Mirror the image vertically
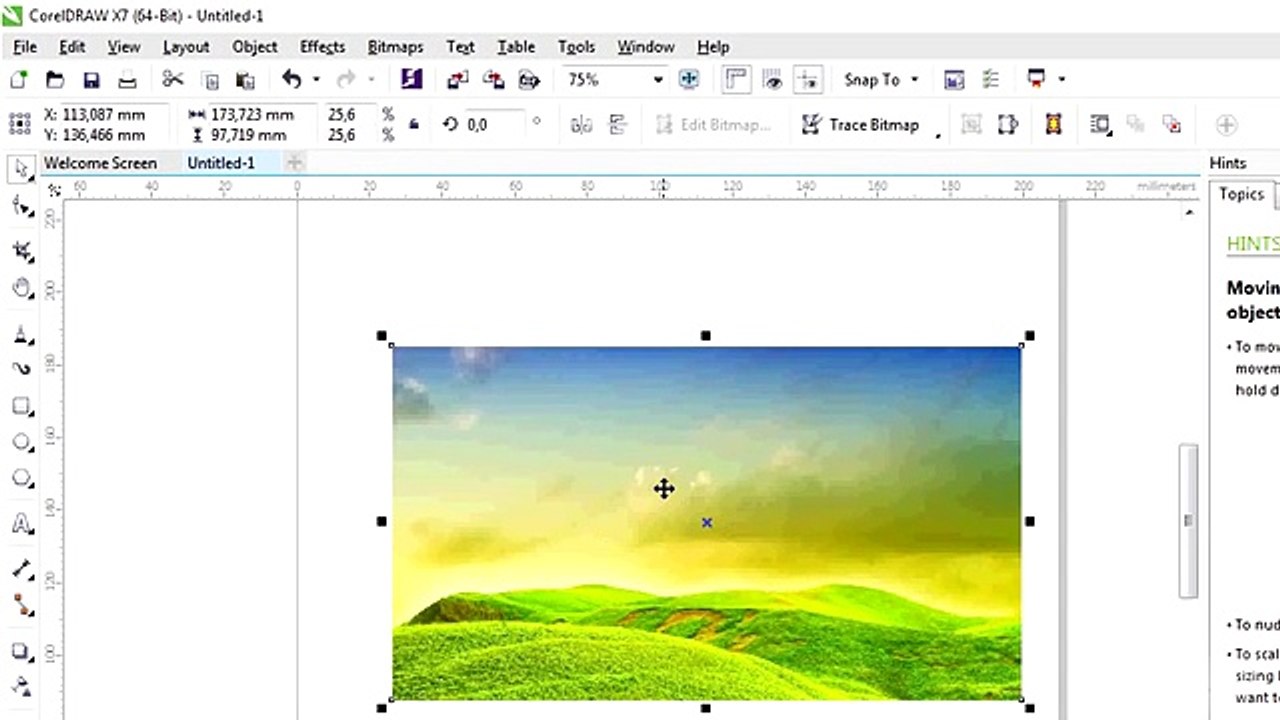This screenshot has width=1280, height=720. 617,124
